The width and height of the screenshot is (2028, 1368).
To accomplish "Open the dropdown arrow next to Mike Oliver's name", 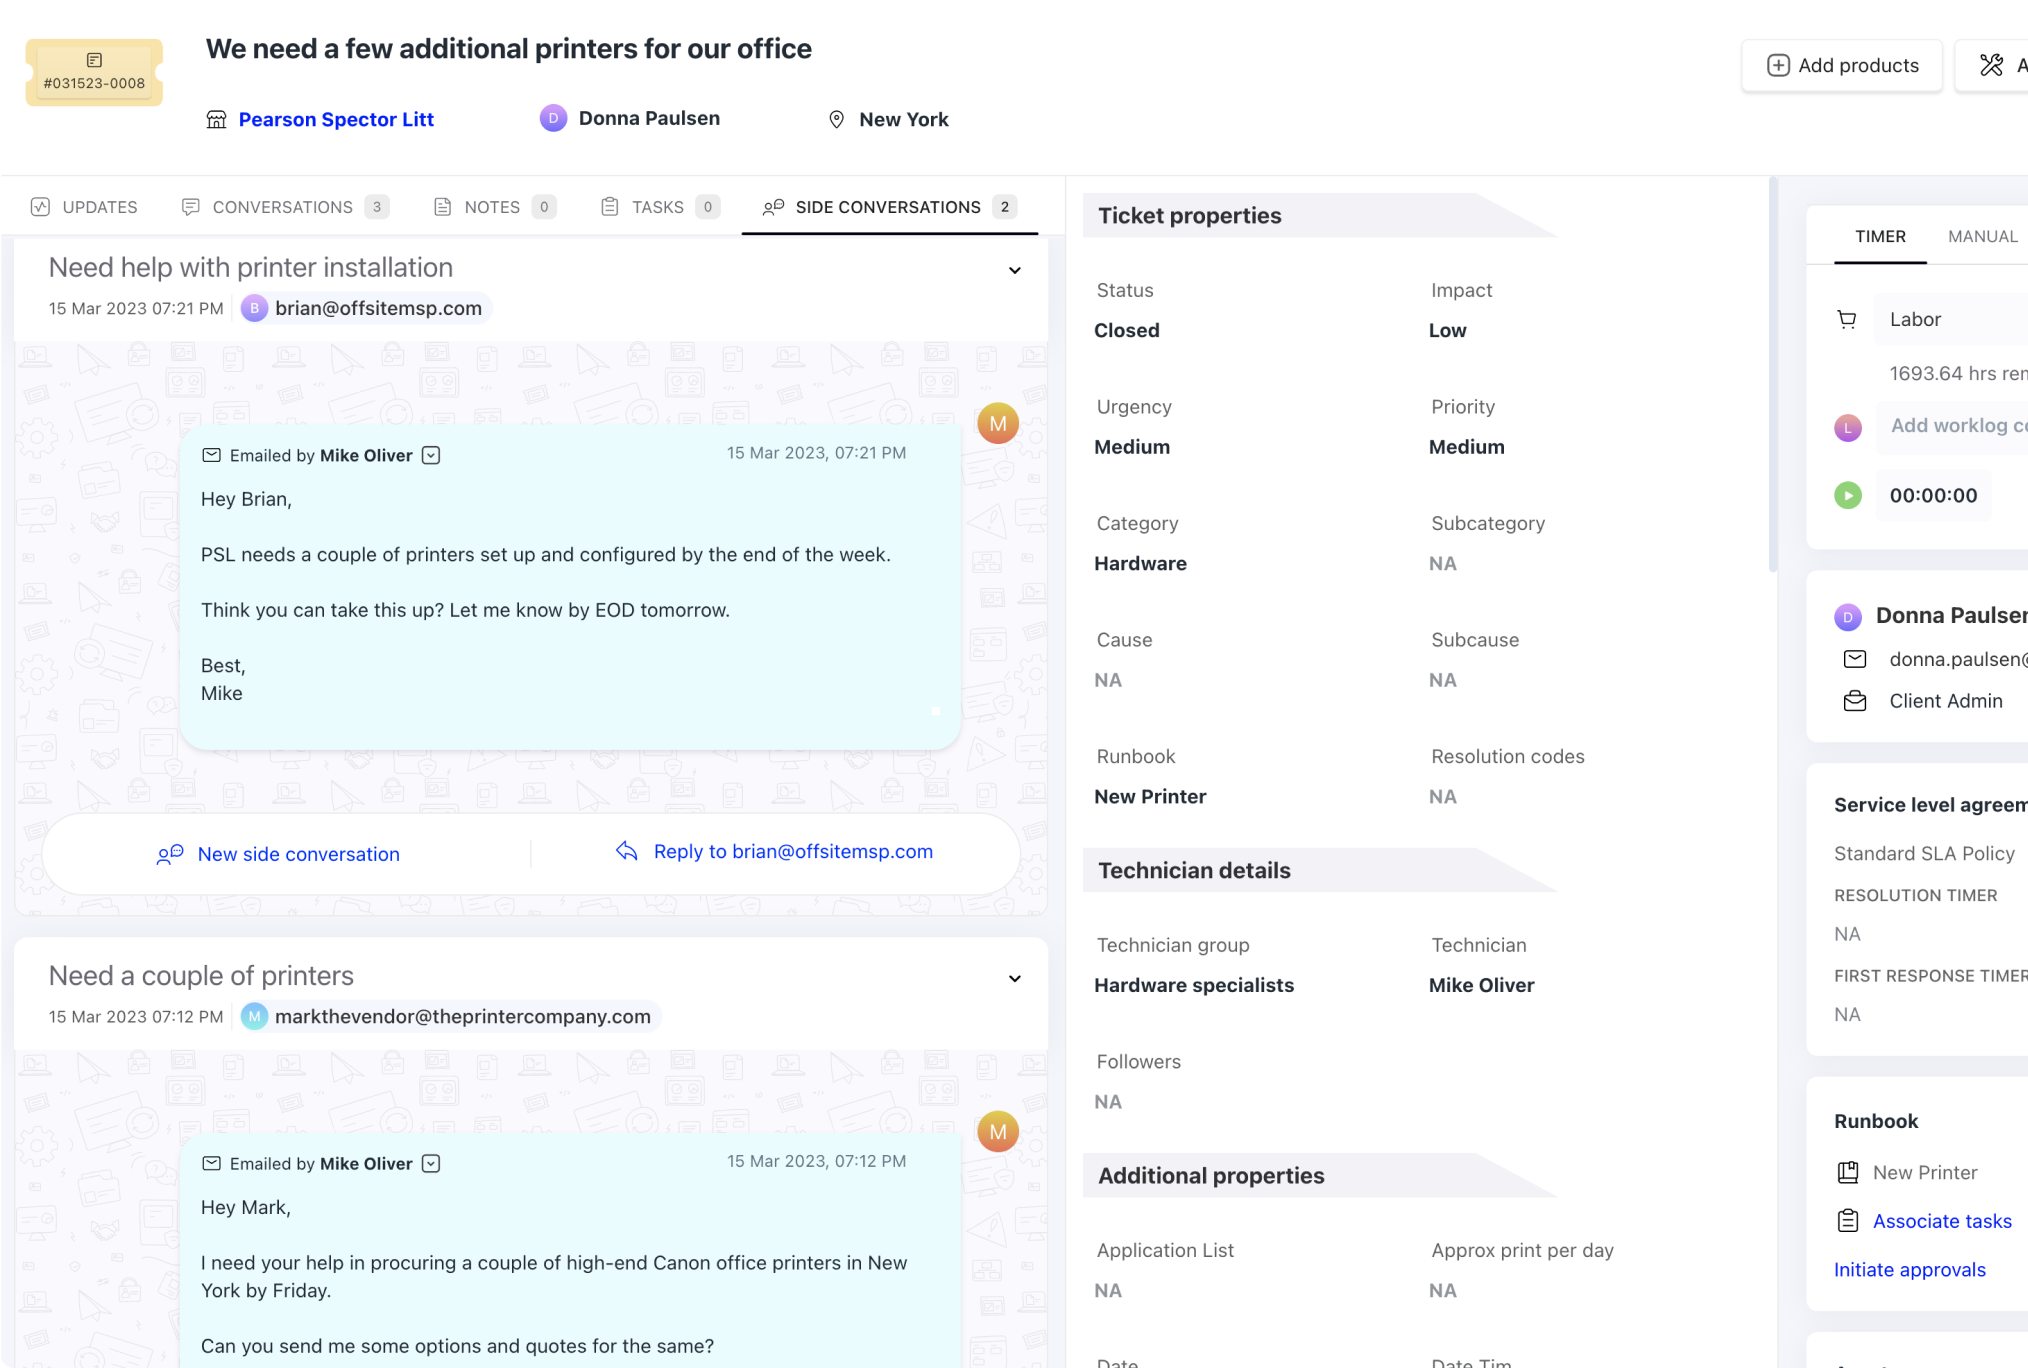I will coord(431,455).
